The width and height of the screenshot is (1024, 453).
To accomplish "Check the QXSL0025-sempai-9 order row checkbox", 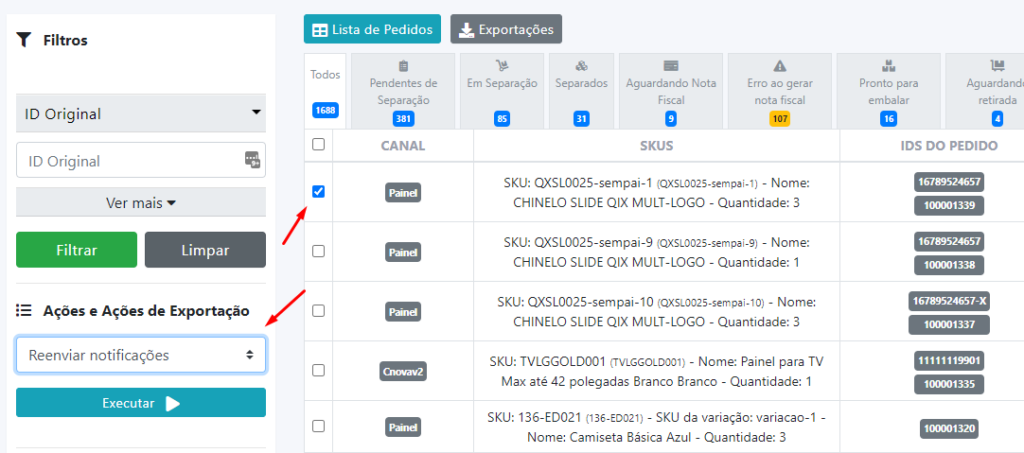I will 319,251.
